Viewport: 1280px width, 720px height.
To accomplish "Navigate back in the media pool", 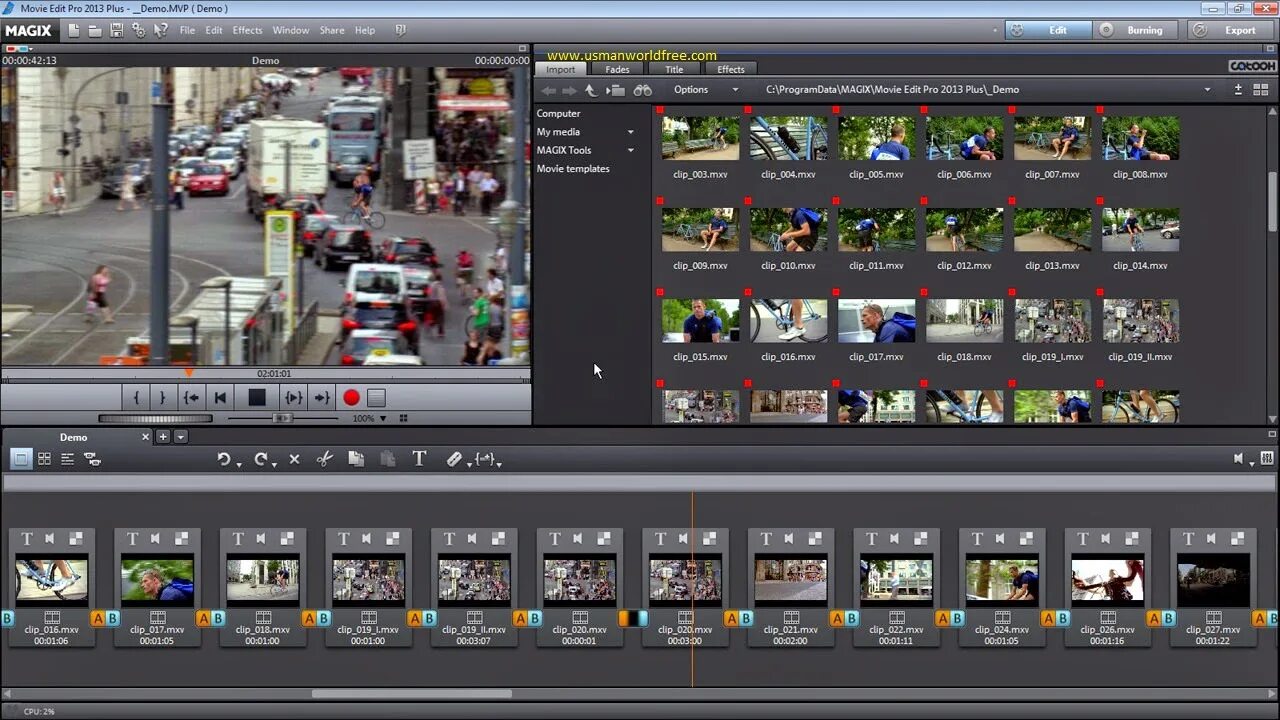I will 549,90.
